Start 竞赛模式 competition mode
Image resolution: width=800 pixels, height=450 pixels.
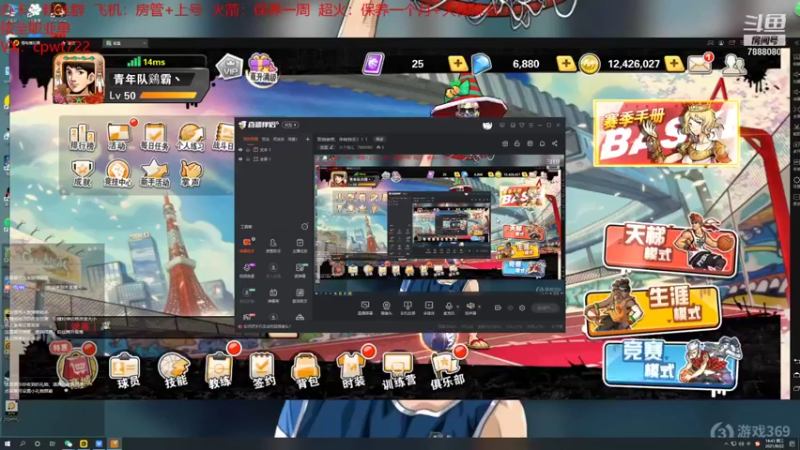(670, 365)
